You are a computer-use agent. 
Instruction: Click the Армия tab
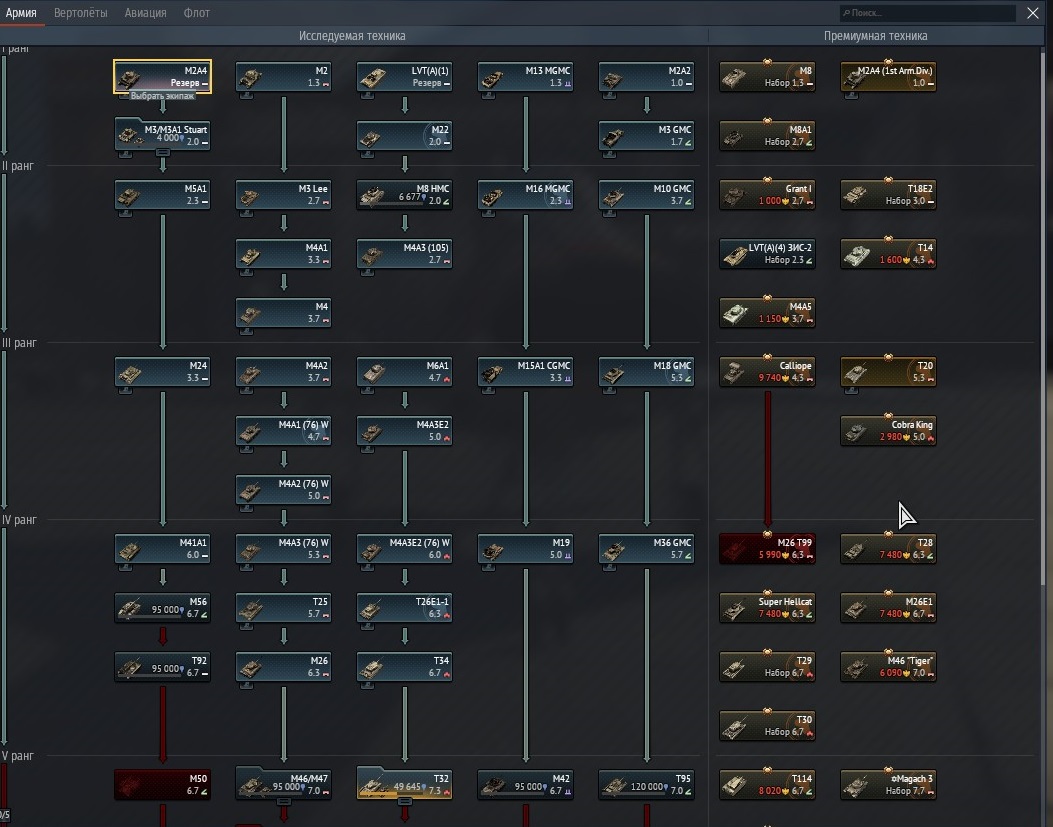[x=21, y=13]
